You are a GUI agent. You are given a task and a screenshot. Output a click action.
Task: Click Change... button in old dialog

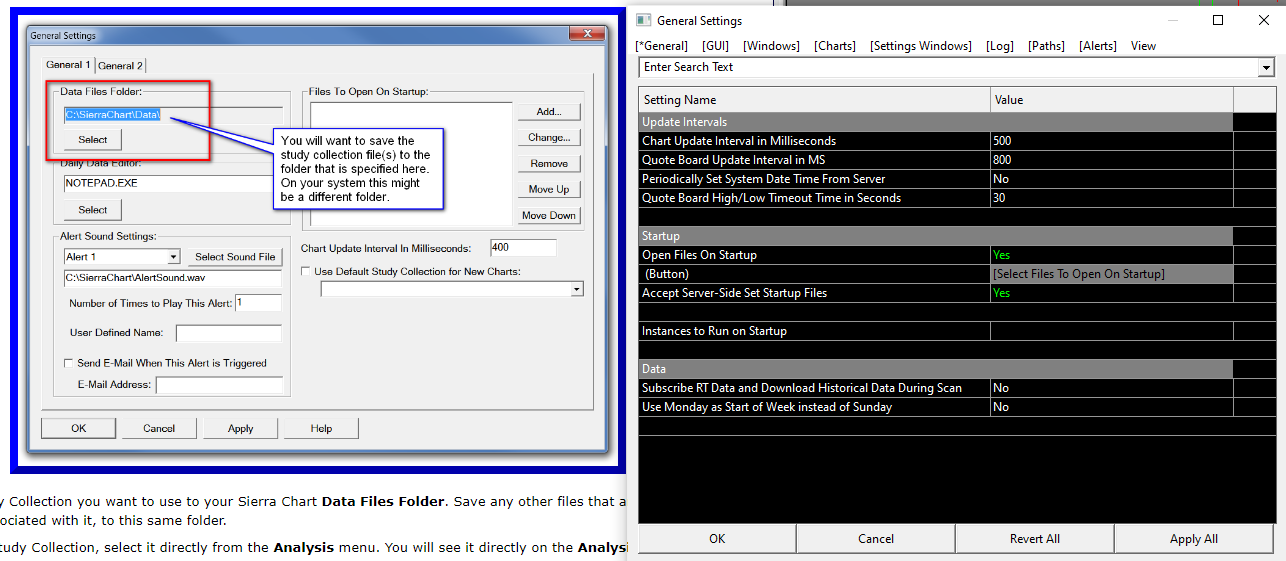[549, 137]
